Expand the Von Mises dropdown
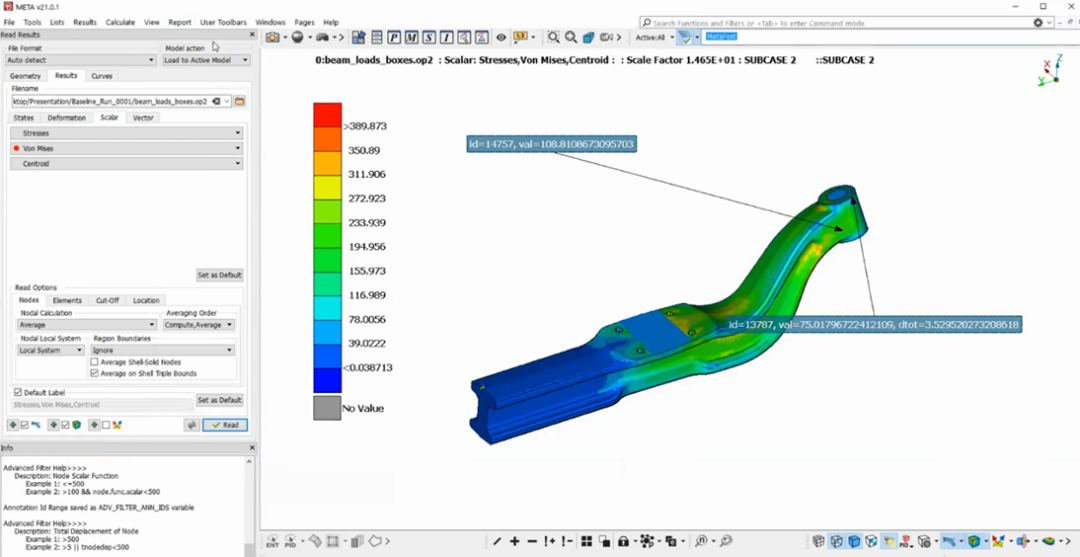This screenshot has height=557, width=1080. point(127,148)
